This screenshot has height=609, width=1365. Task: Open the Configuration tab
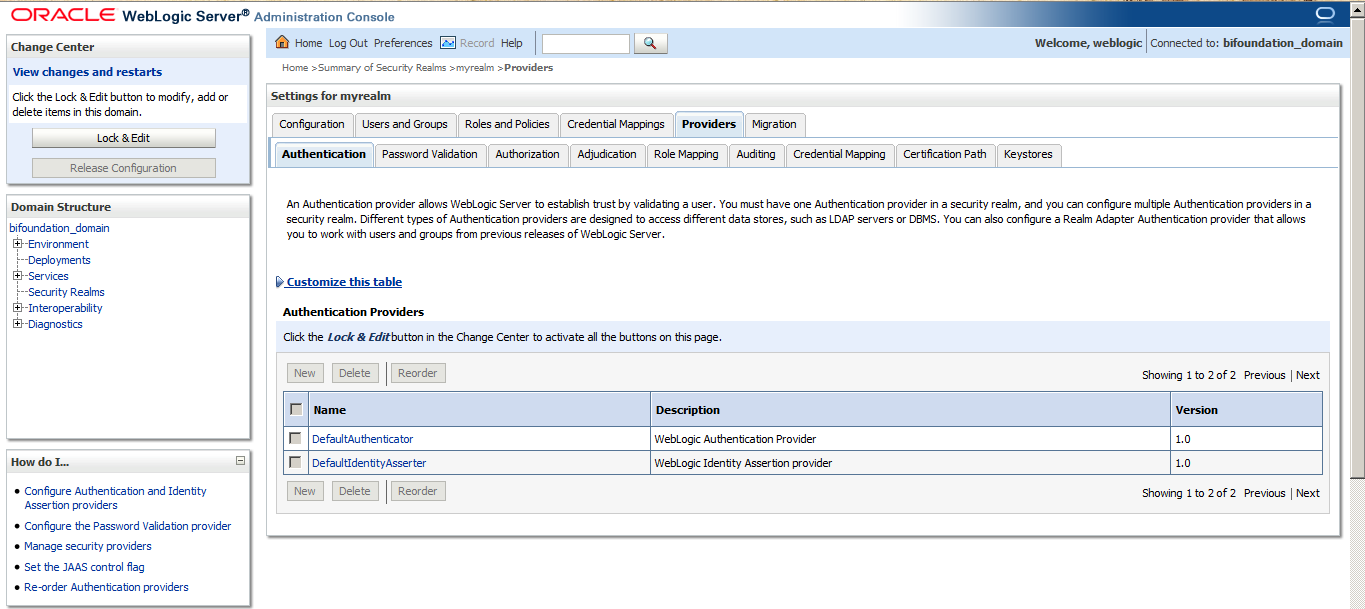coord(312,124)
